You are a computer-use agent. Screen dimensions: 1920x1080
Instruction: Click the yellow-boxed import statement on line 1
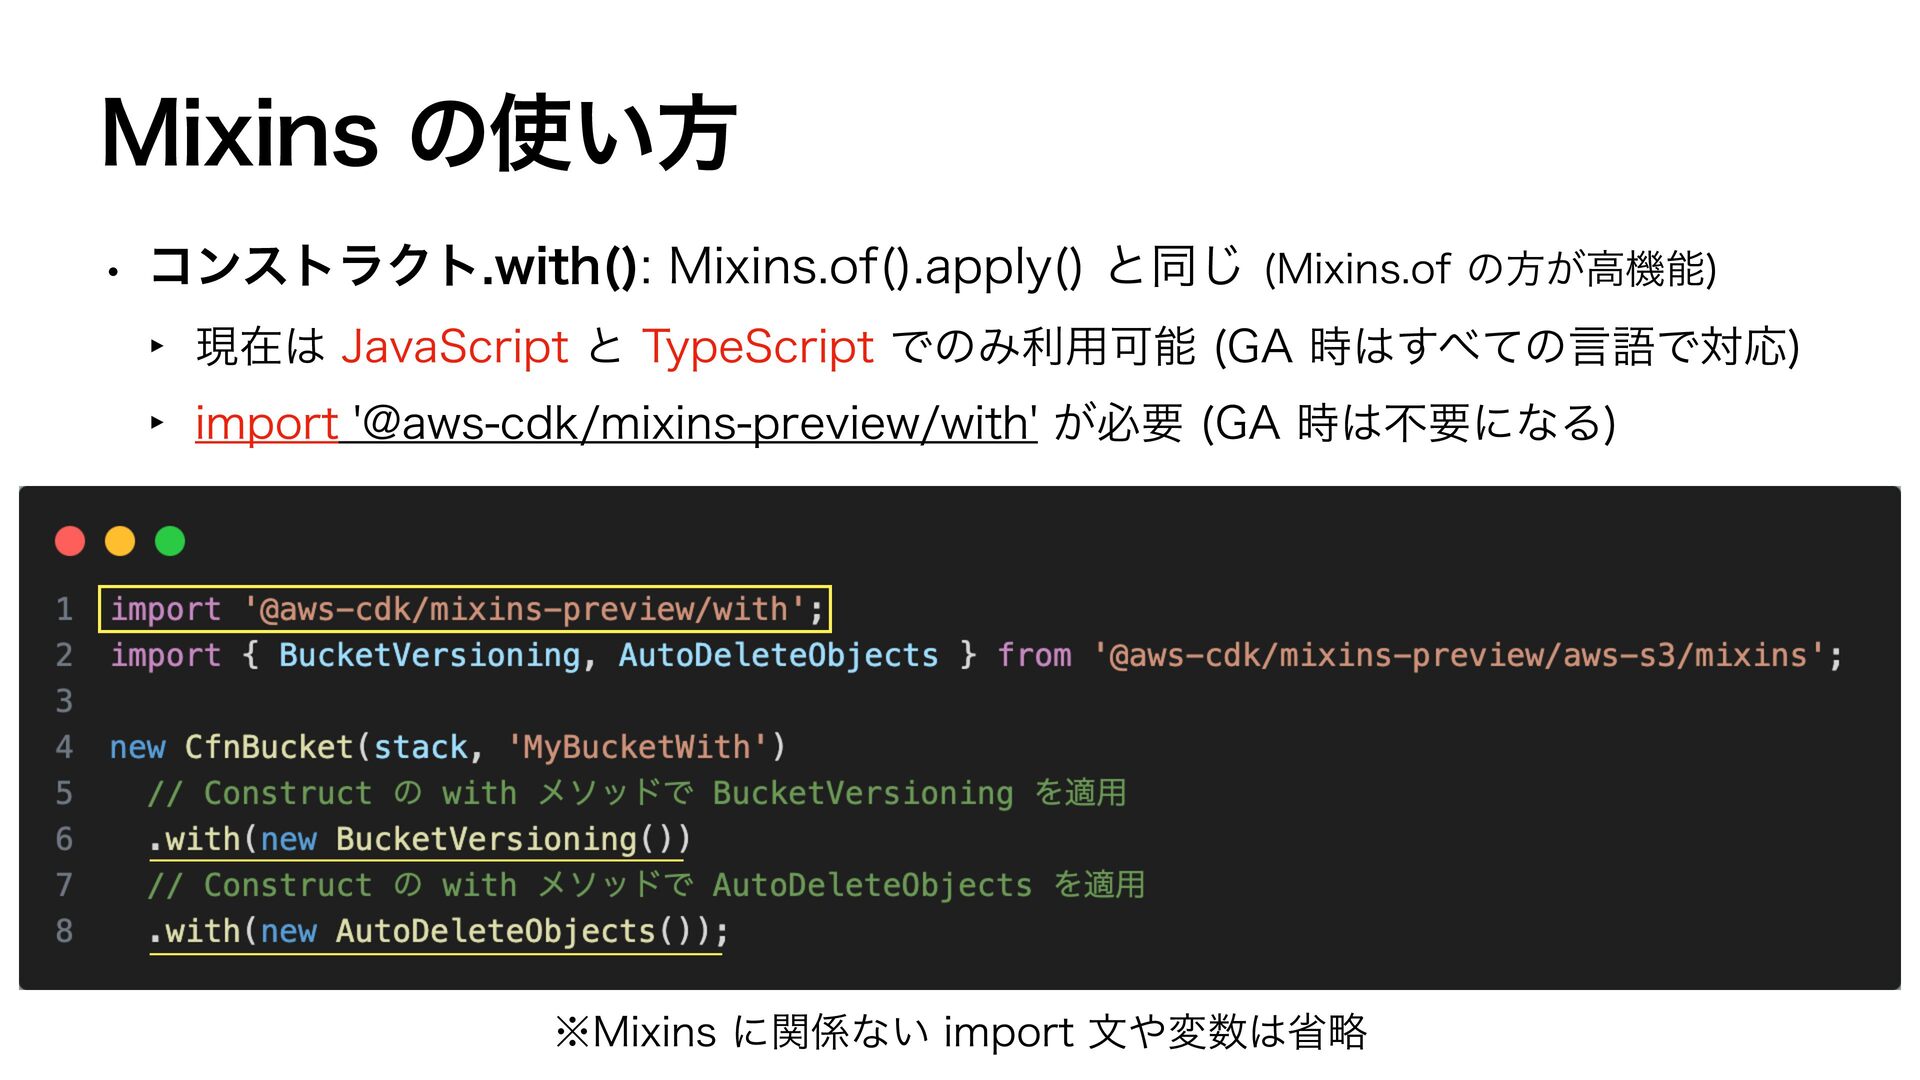click(x=465, y=609)
